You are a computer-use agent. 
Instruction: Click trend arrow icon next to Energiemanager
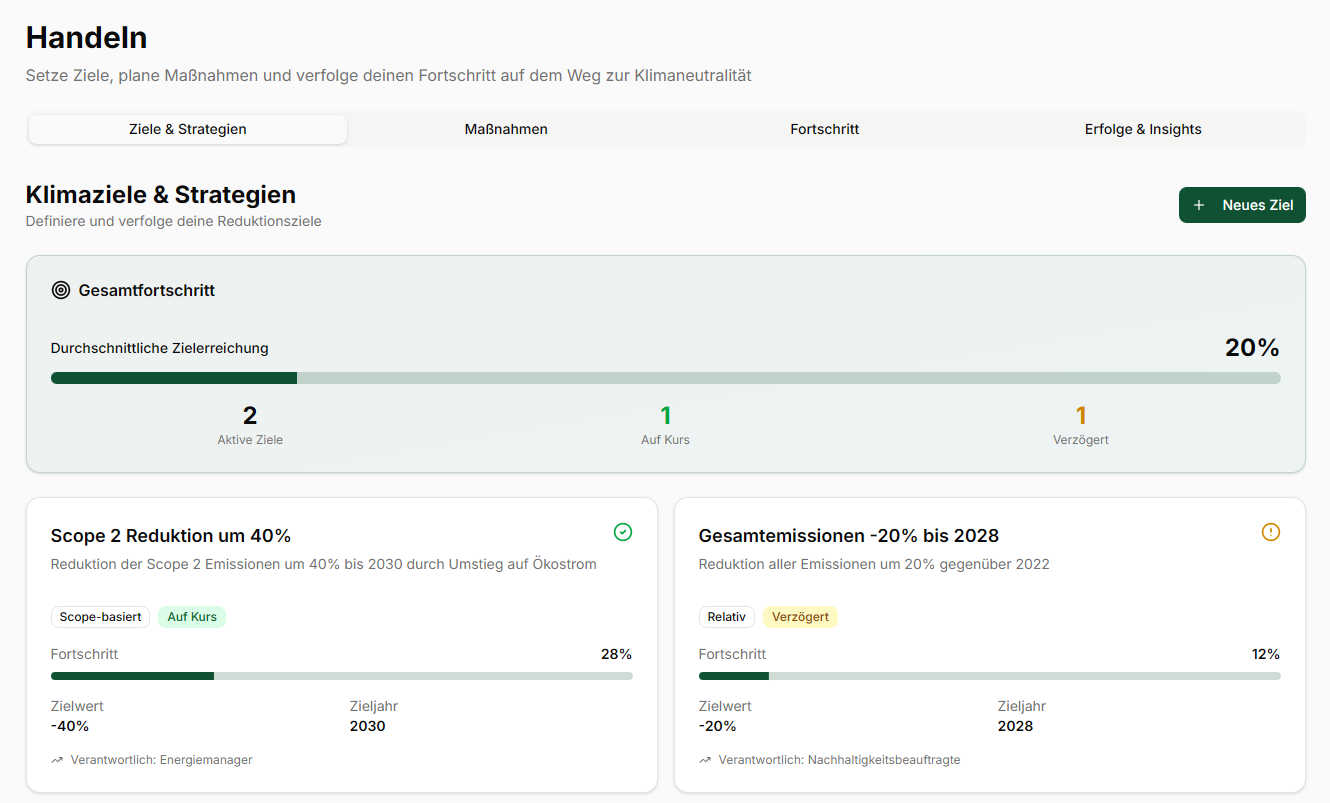pos(57,760)
